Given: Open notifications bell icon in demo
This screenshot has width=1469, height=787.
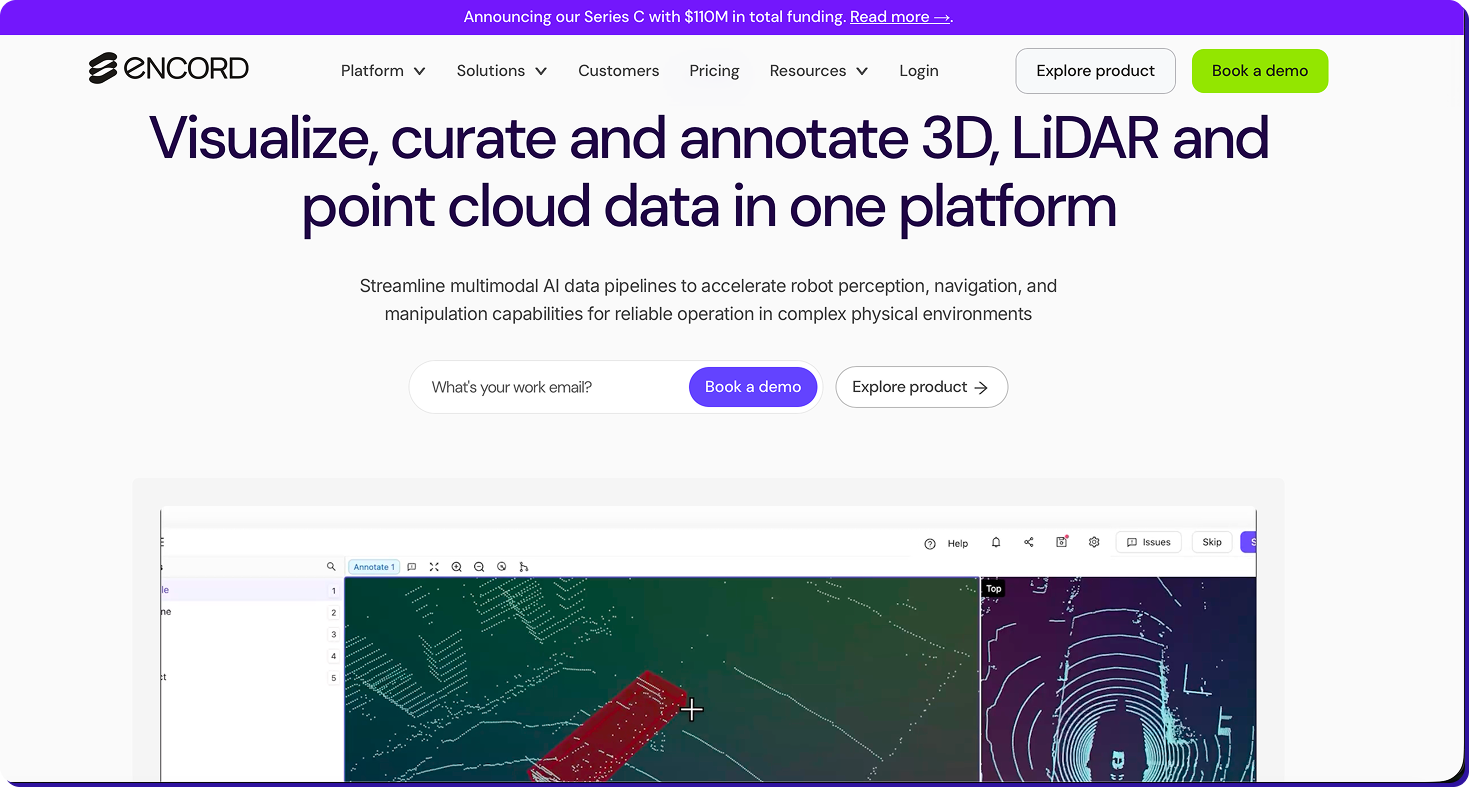Looking at the screenshot, I should 996,542.
